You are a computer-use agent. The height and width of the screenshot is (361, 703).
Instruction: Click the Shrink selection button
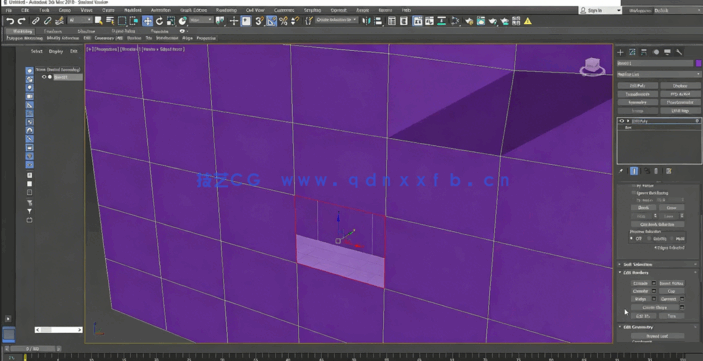(643, 208)
